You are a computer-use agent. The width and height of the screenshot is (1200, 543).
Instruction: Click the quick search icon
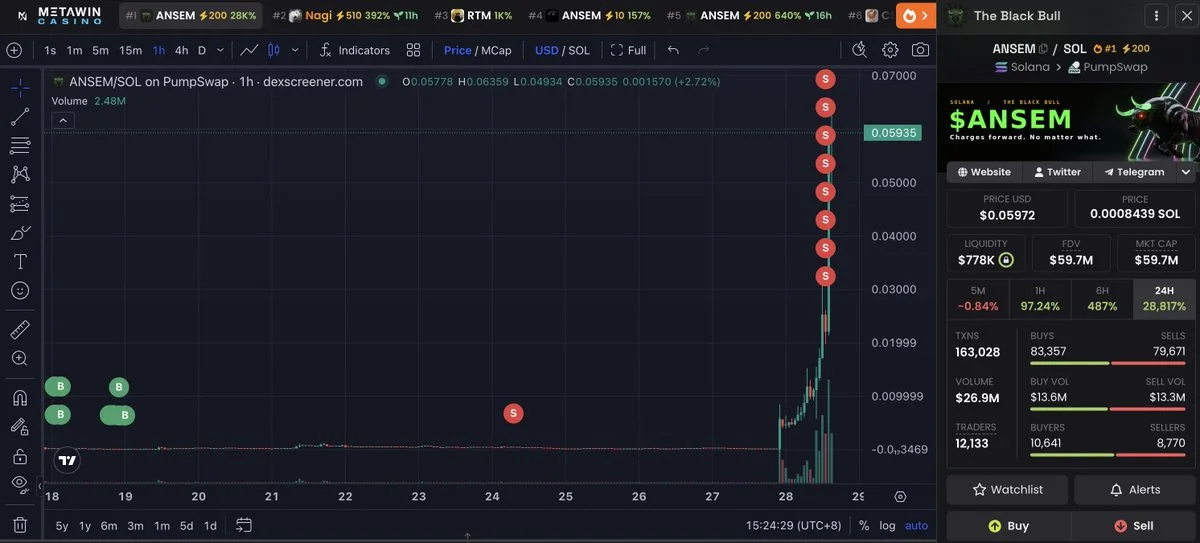click(859, 50)
